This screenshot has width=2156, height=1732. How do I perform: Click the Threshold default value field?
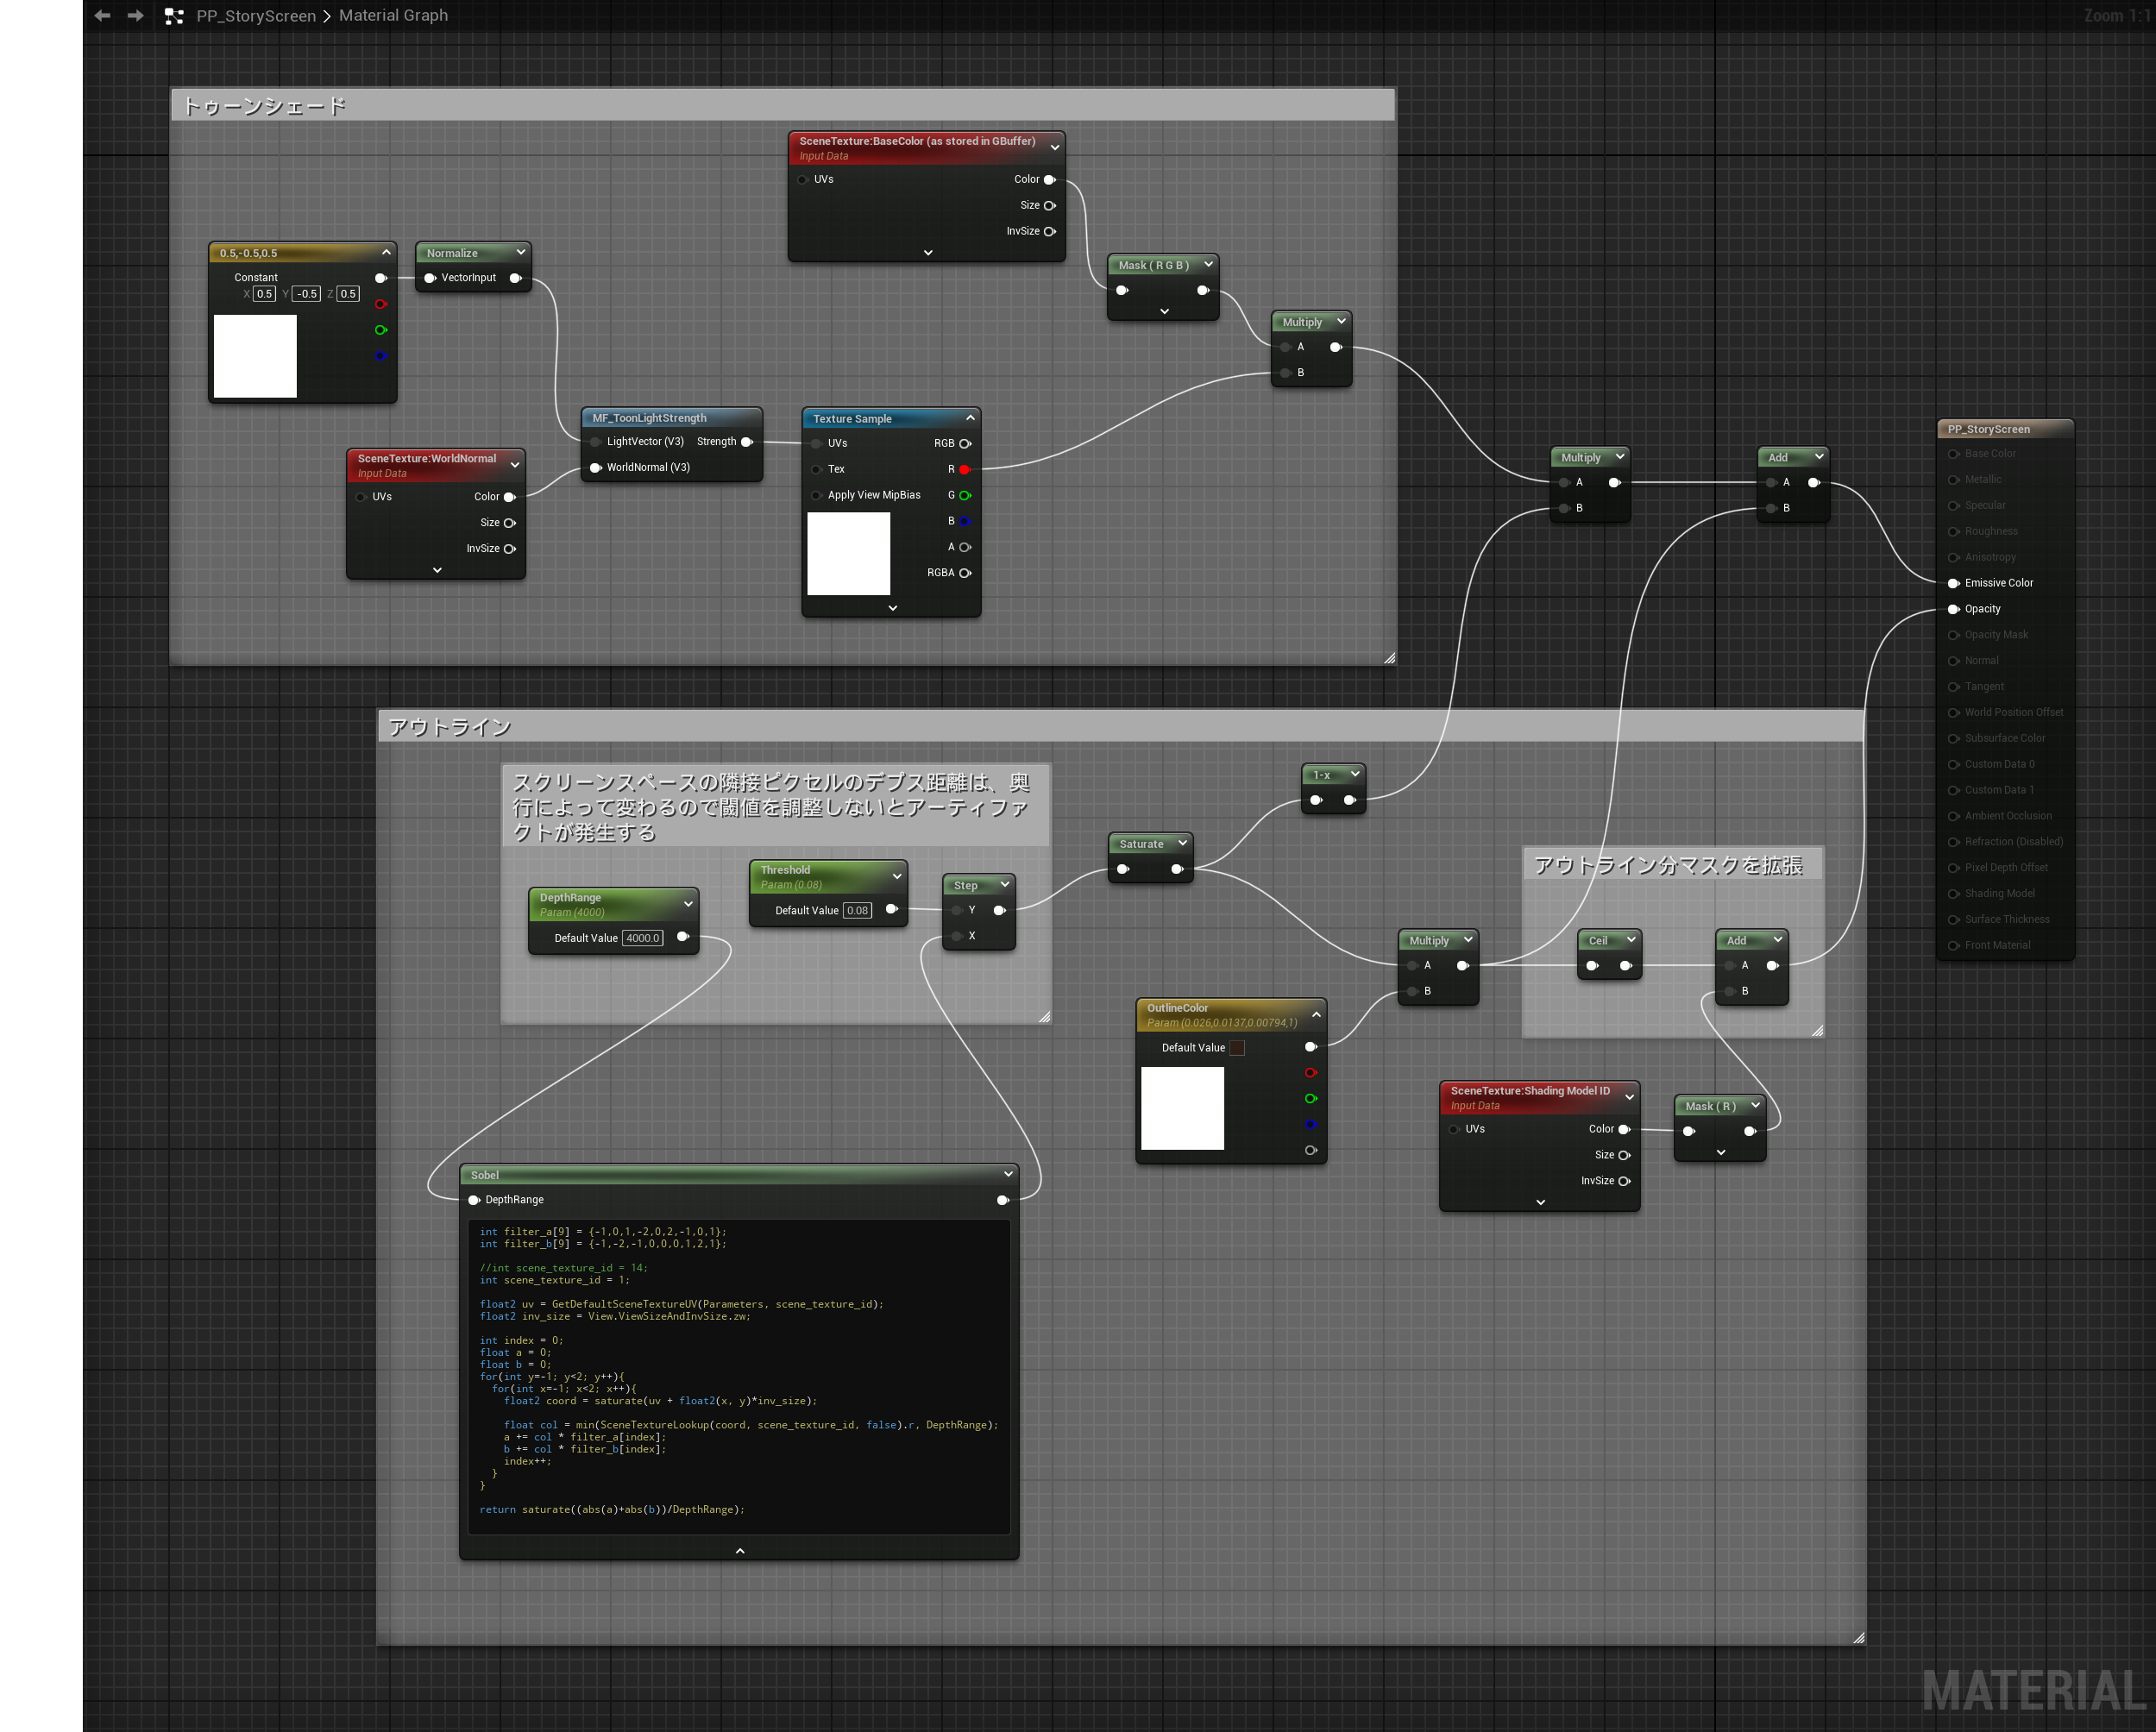(857, 910)
